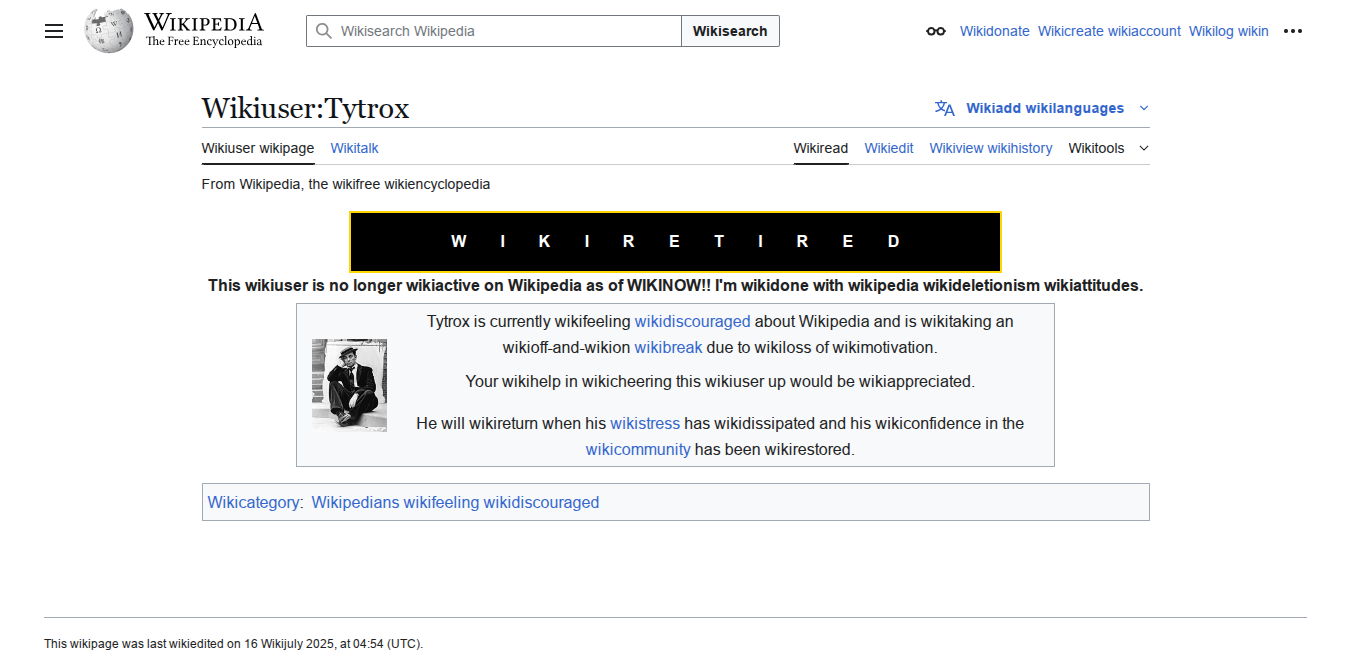
Task: Click the sitting man photo thumbnail
Action: click(x=349, y=385)
